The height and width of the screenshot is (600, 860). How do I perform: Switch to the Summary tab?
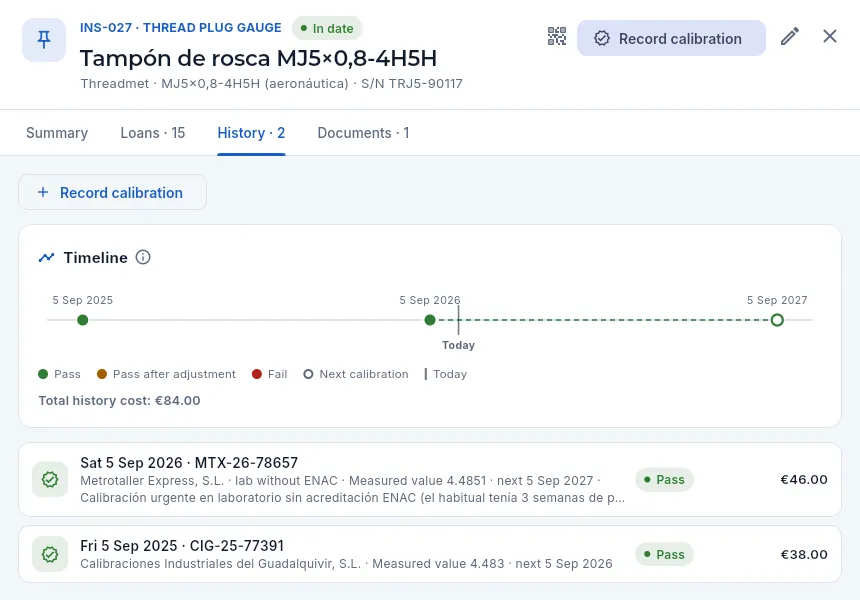click(57, 133)
